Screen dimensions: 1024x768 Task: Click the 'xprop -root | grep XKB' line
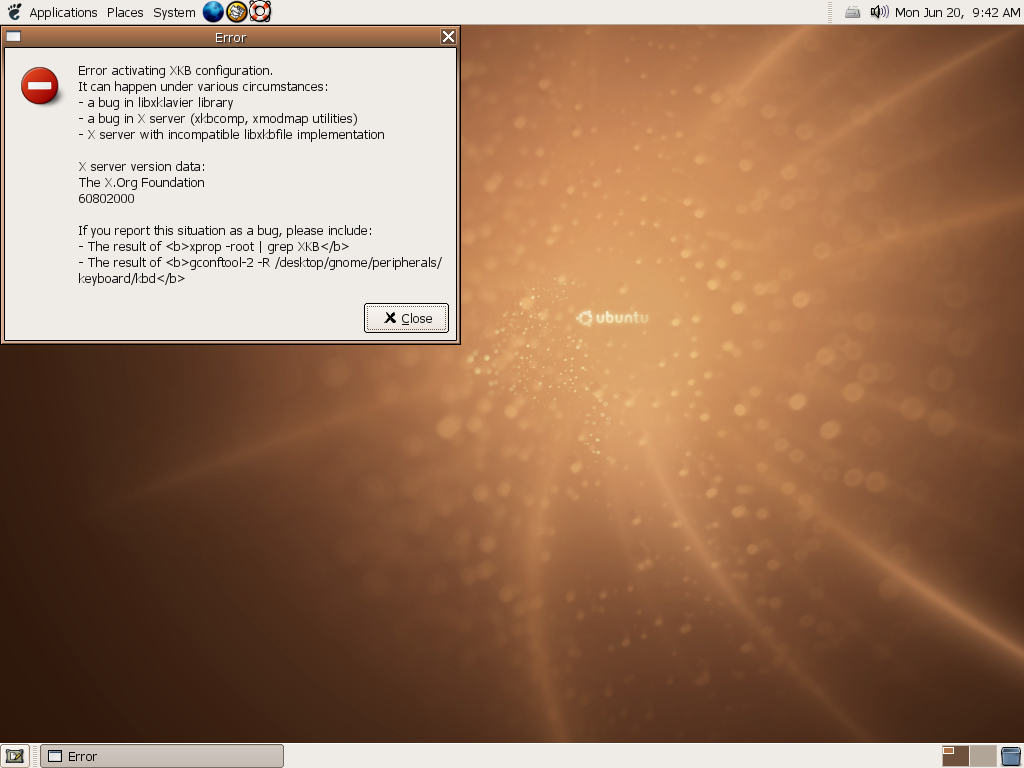point(214,247)
